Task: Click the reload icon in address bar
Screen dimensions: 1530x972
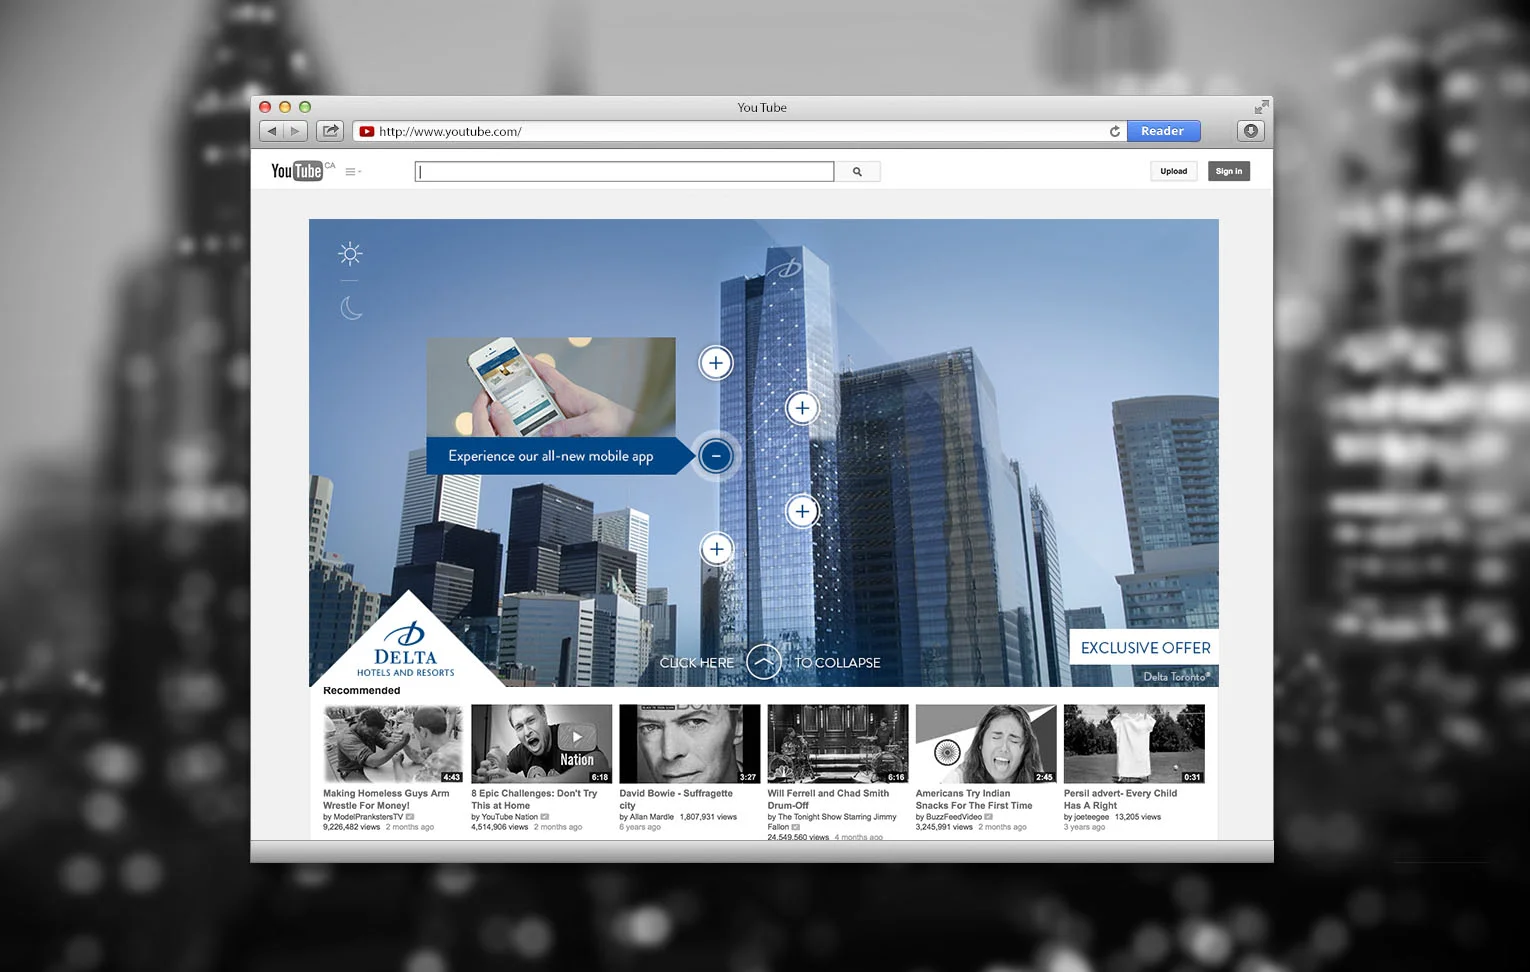Action: (1115, 131)
